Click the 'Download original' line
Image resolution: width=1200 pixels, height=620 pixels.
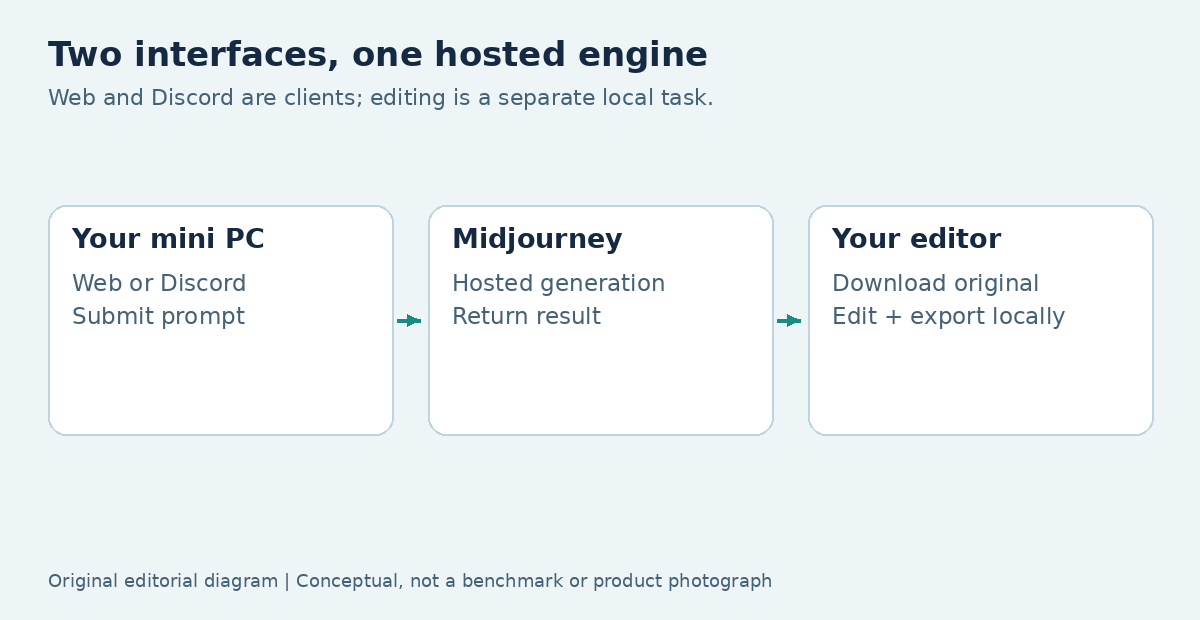coord(935,284)
